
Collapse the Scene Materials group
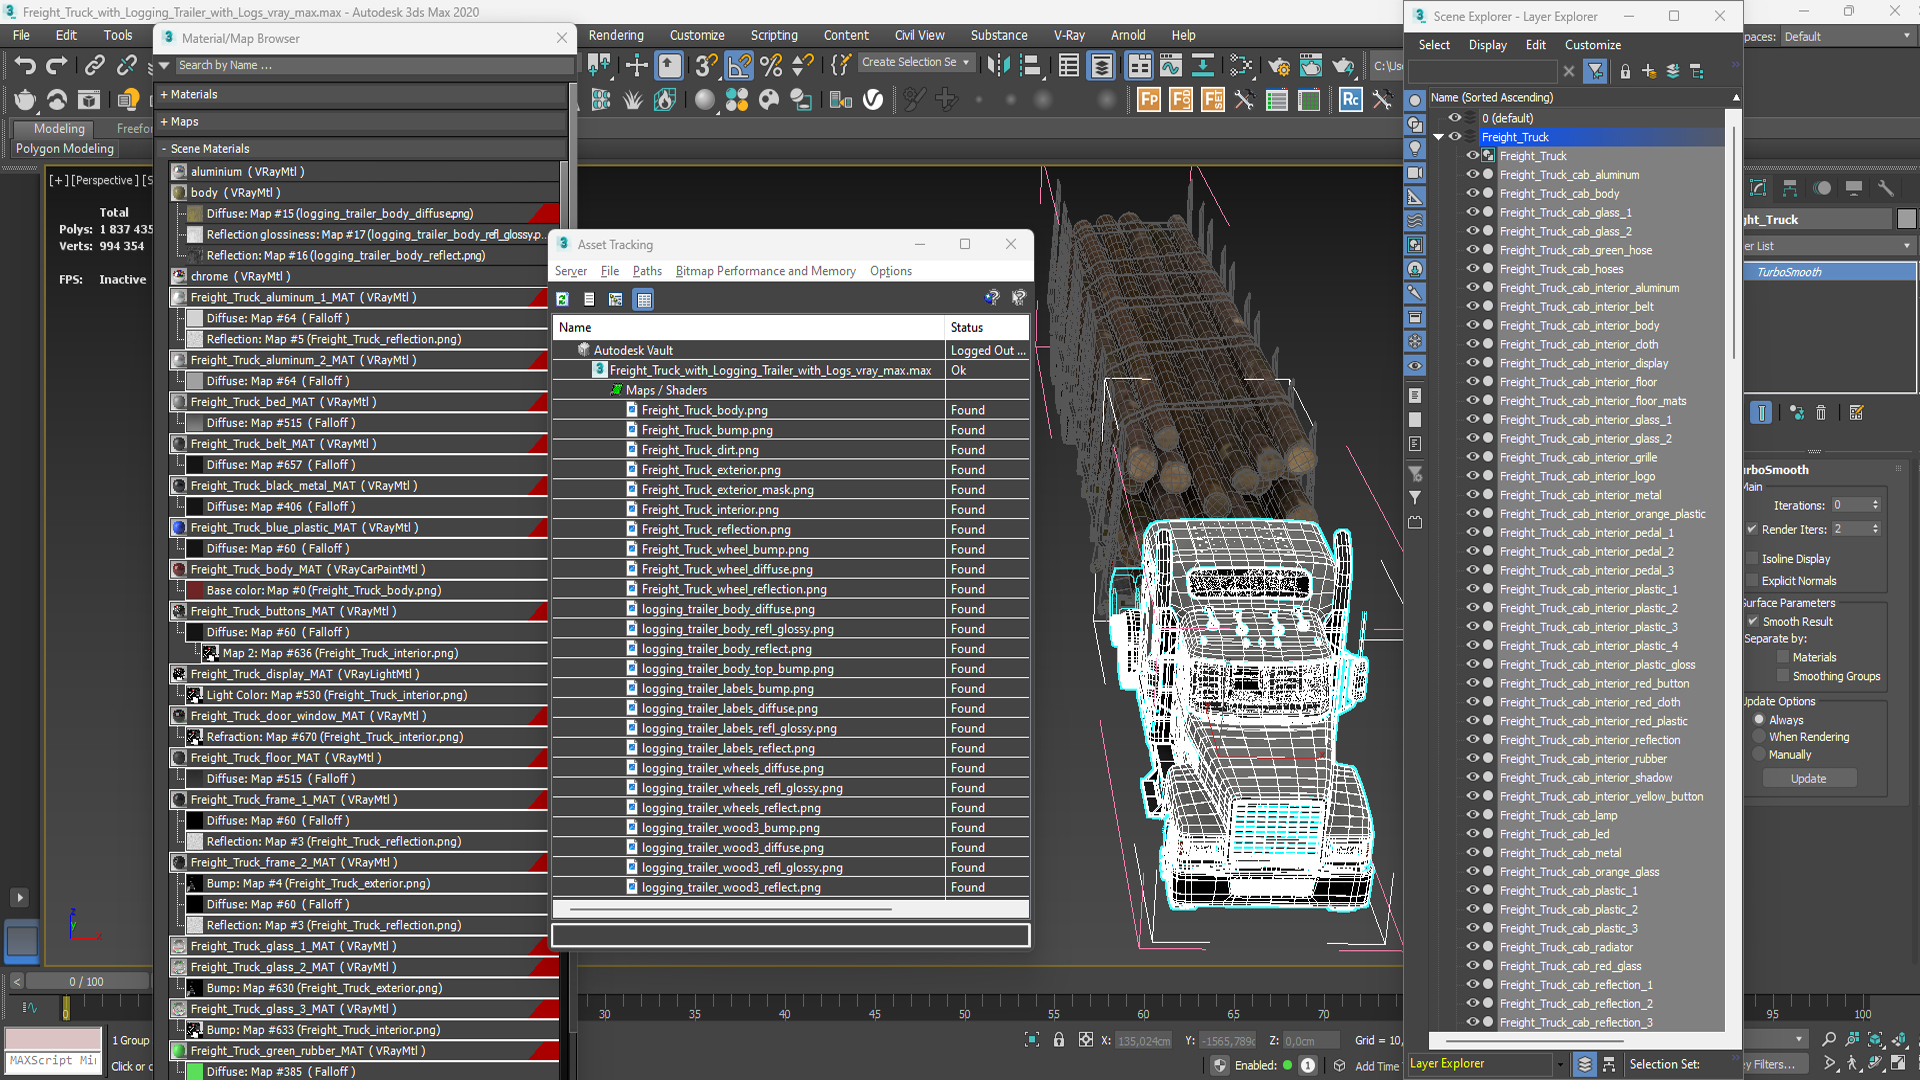click(x=164, y=148)
